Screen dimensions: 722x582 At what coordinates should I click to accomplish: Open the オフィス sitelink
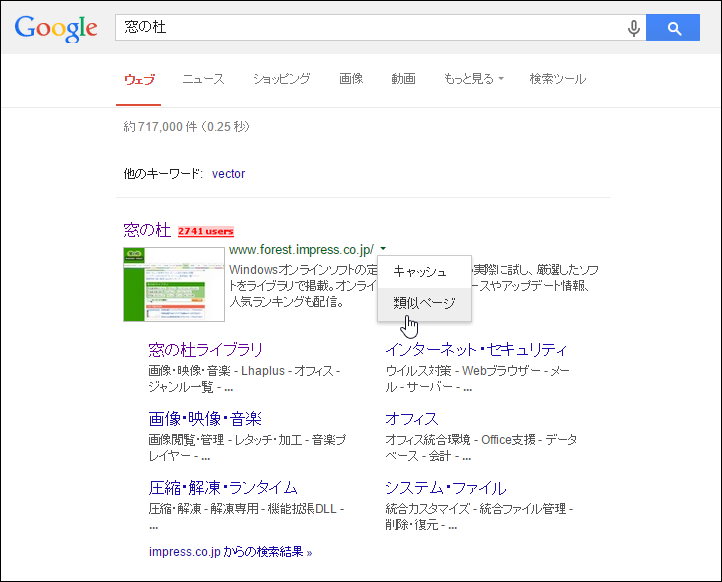pyautogui.click(x=412, y=419)
